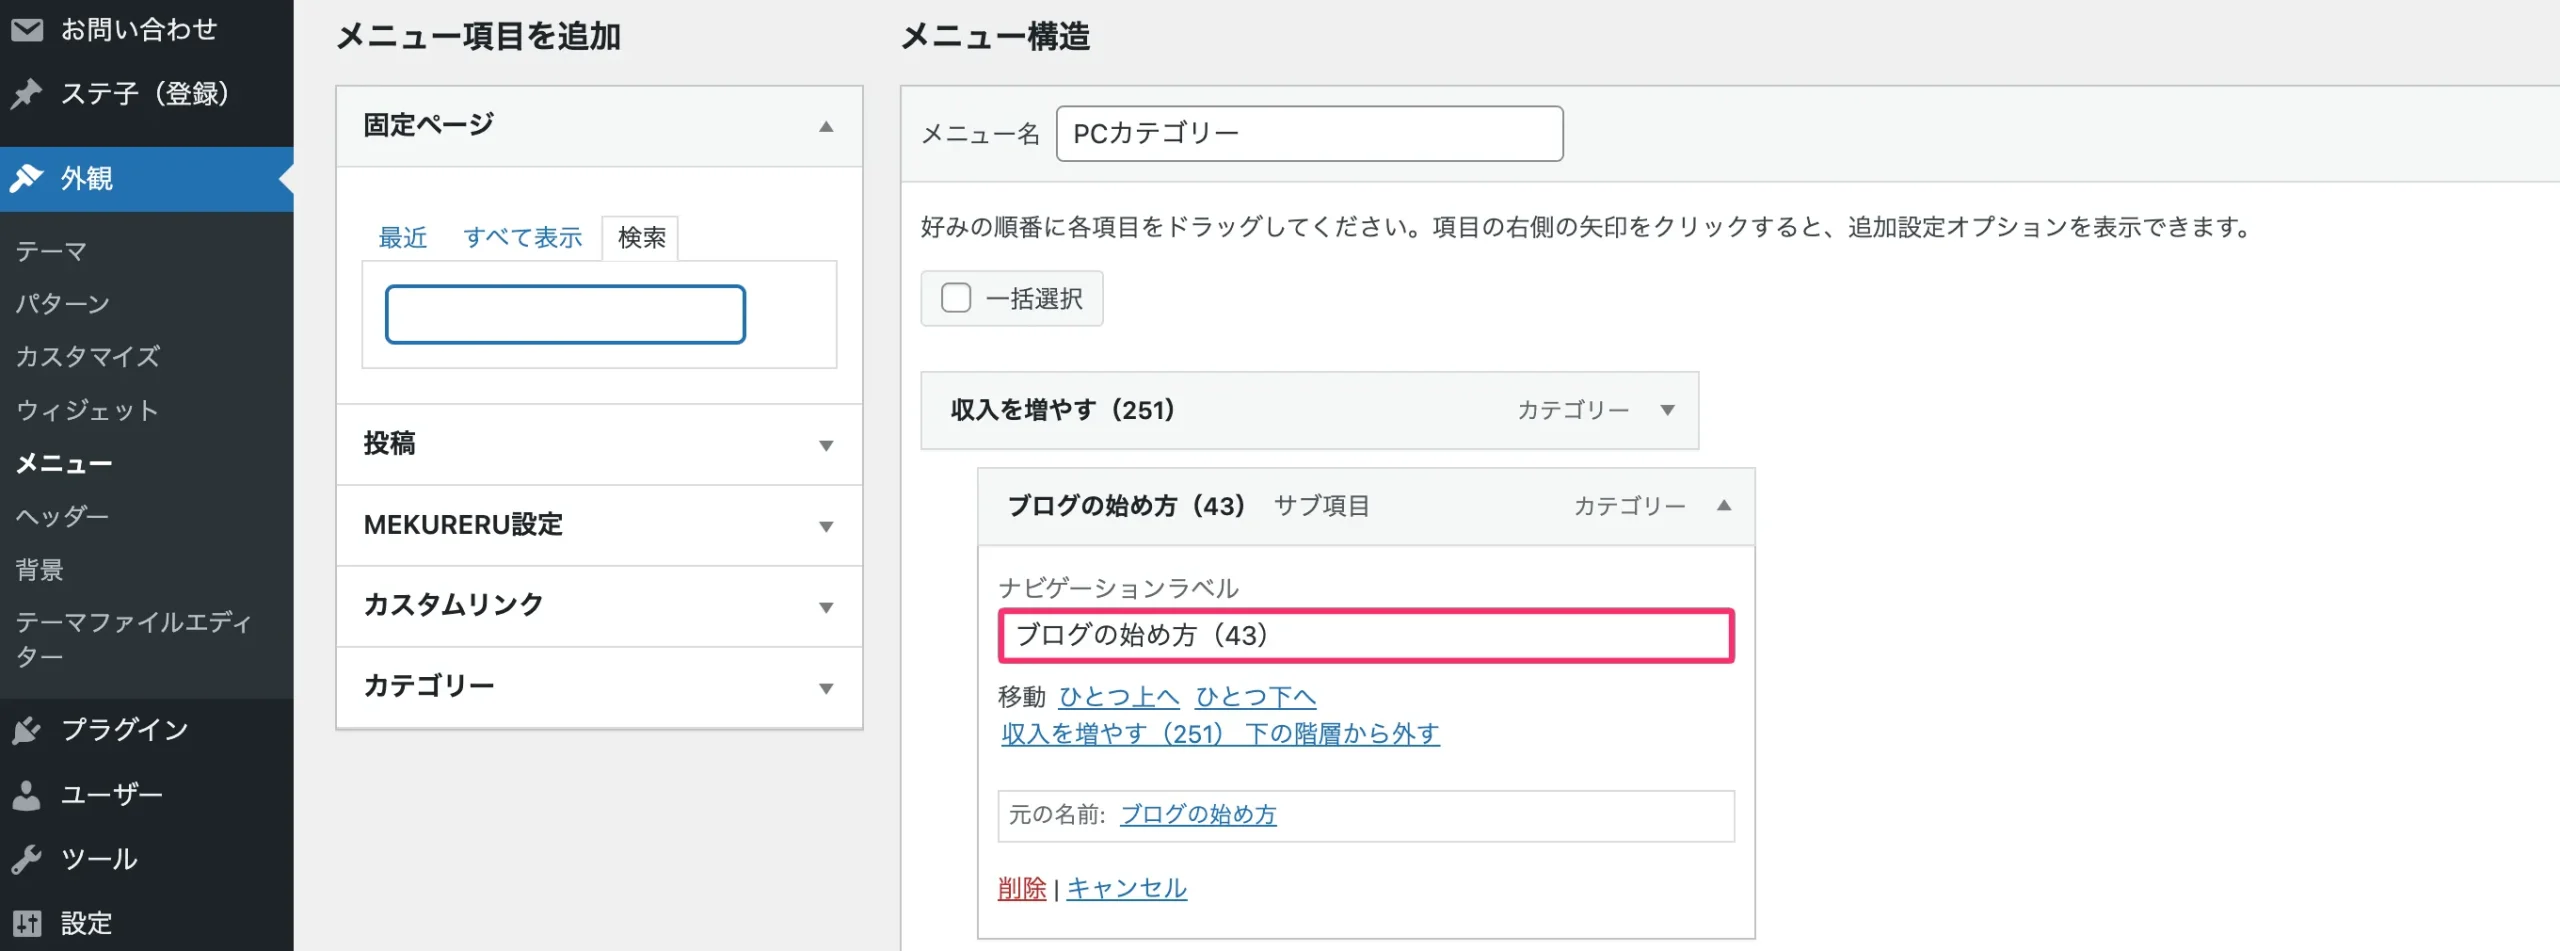This screenshot has height=951, width=2560.
Task: Expand the MEKURERU設定 section
Action: [x=826, y=526]
